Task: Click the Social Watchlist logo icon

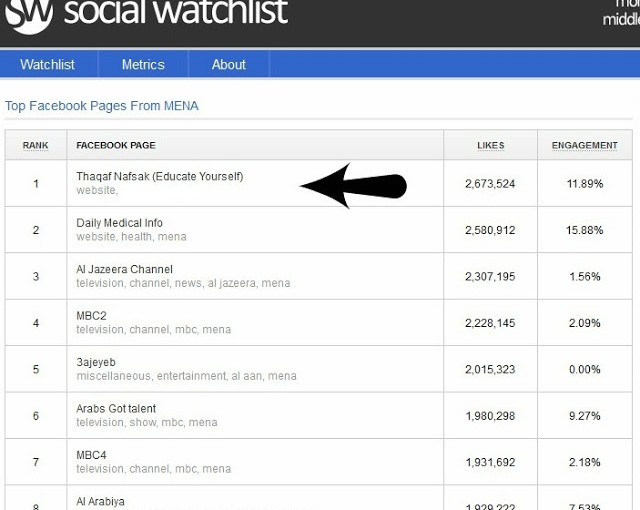Action: tap(29, 16)
